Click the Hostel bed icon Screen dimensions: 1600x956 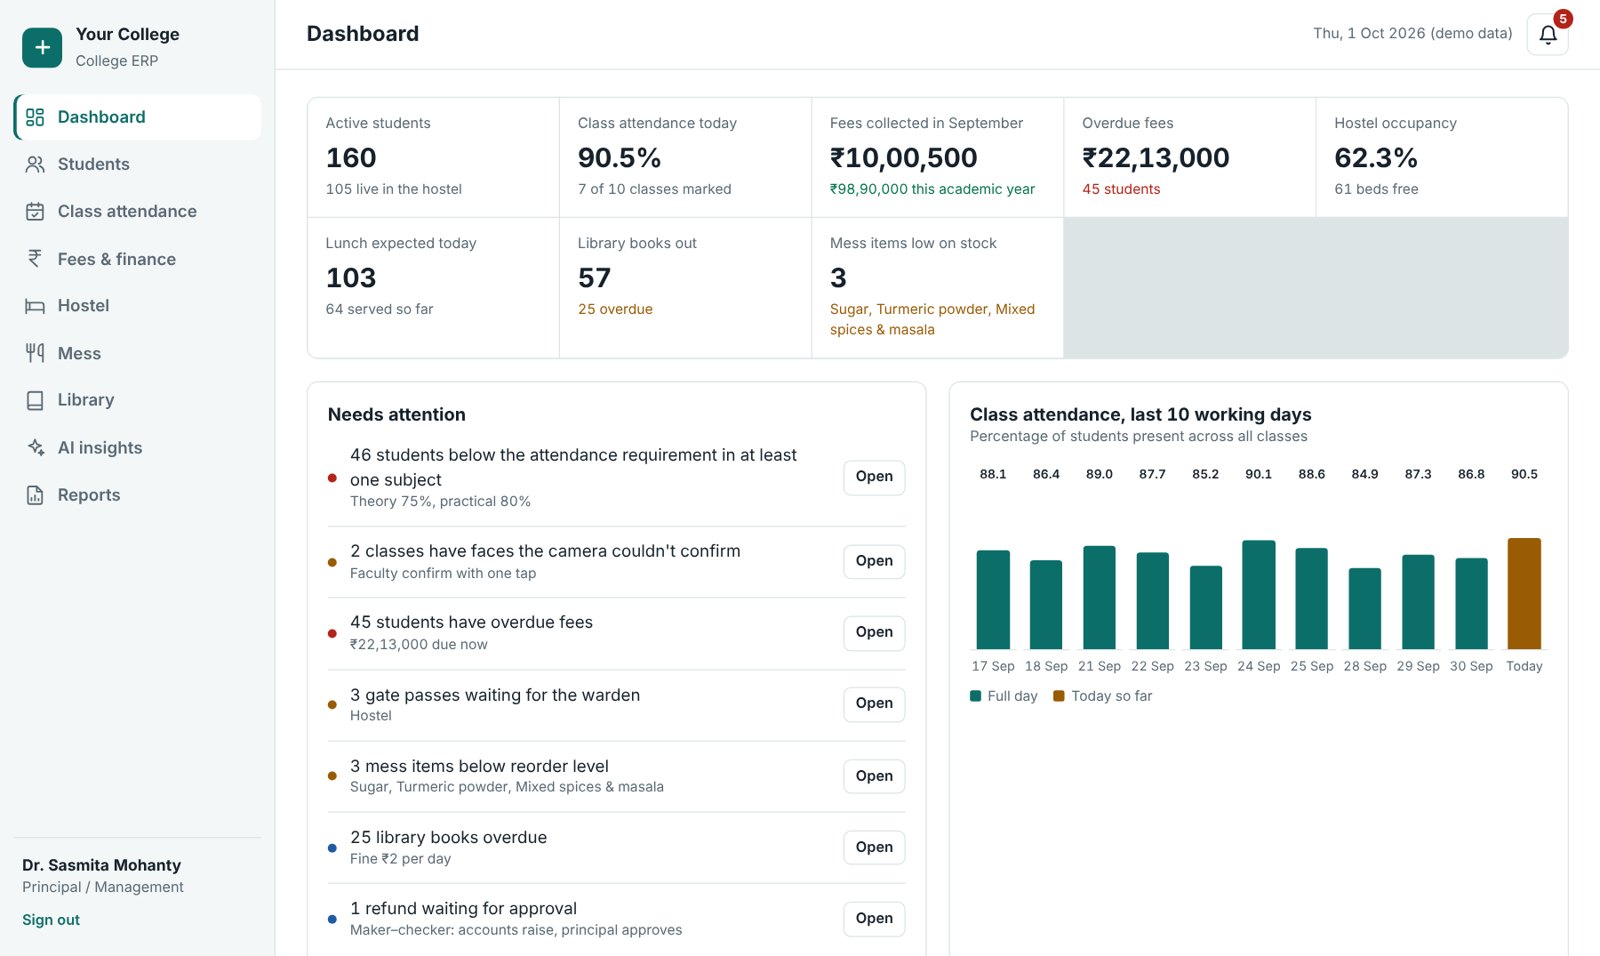point(35,306)
